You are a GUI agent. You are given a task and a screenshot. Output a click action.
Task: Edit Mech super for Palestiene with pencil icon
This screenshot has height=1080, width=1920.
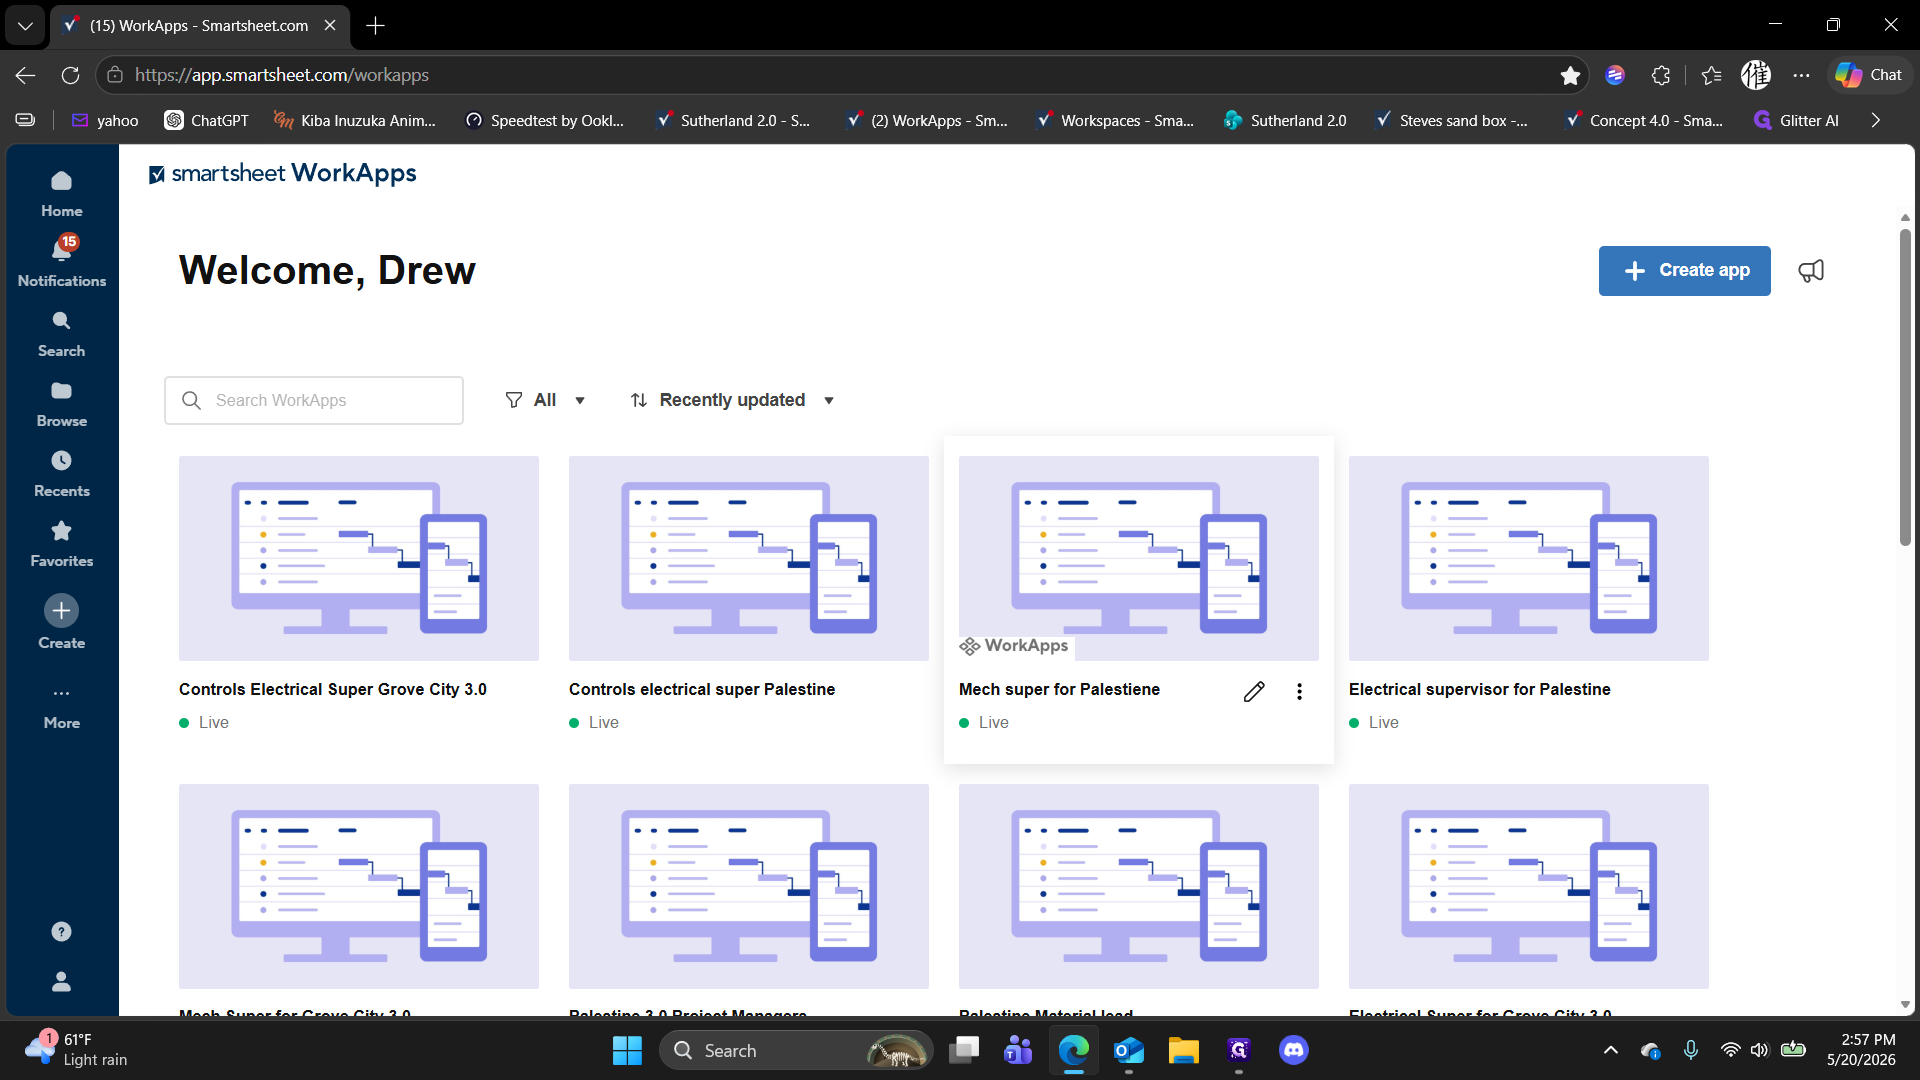(1254, 692)
